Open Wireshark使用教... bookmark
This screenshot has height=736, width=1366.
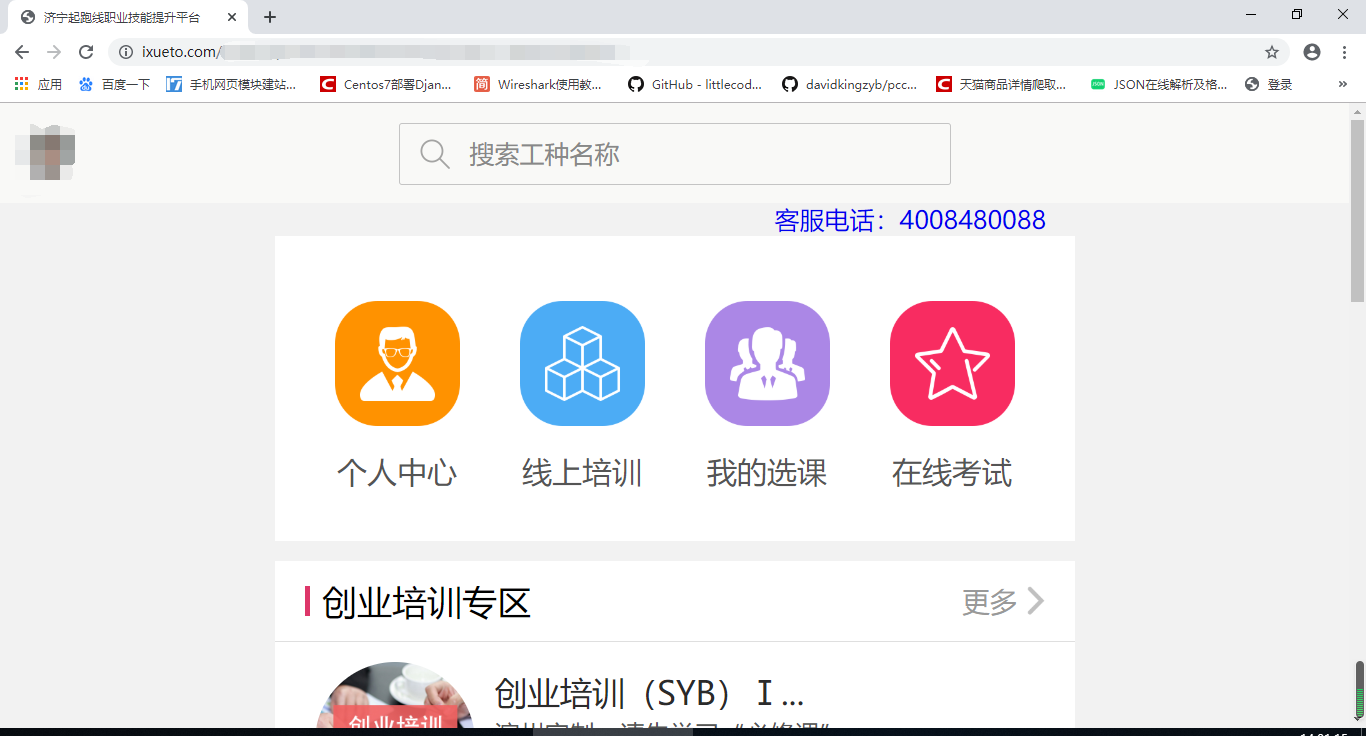(539, 85)
